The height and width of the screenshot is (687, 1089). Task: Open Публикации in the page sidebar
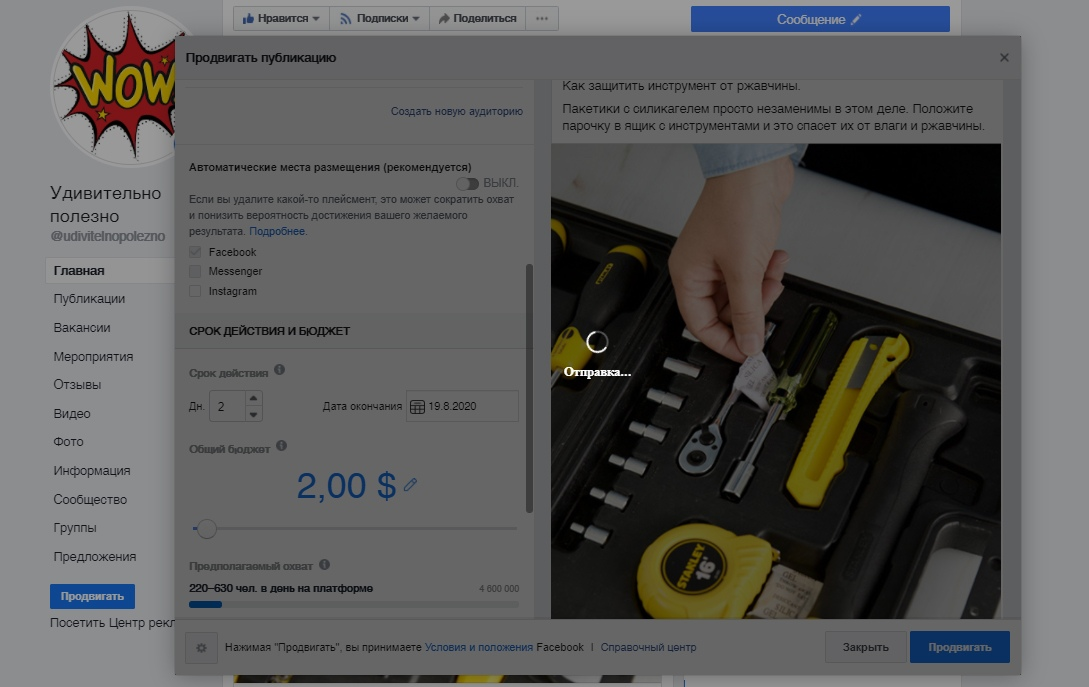click(89, 299)
